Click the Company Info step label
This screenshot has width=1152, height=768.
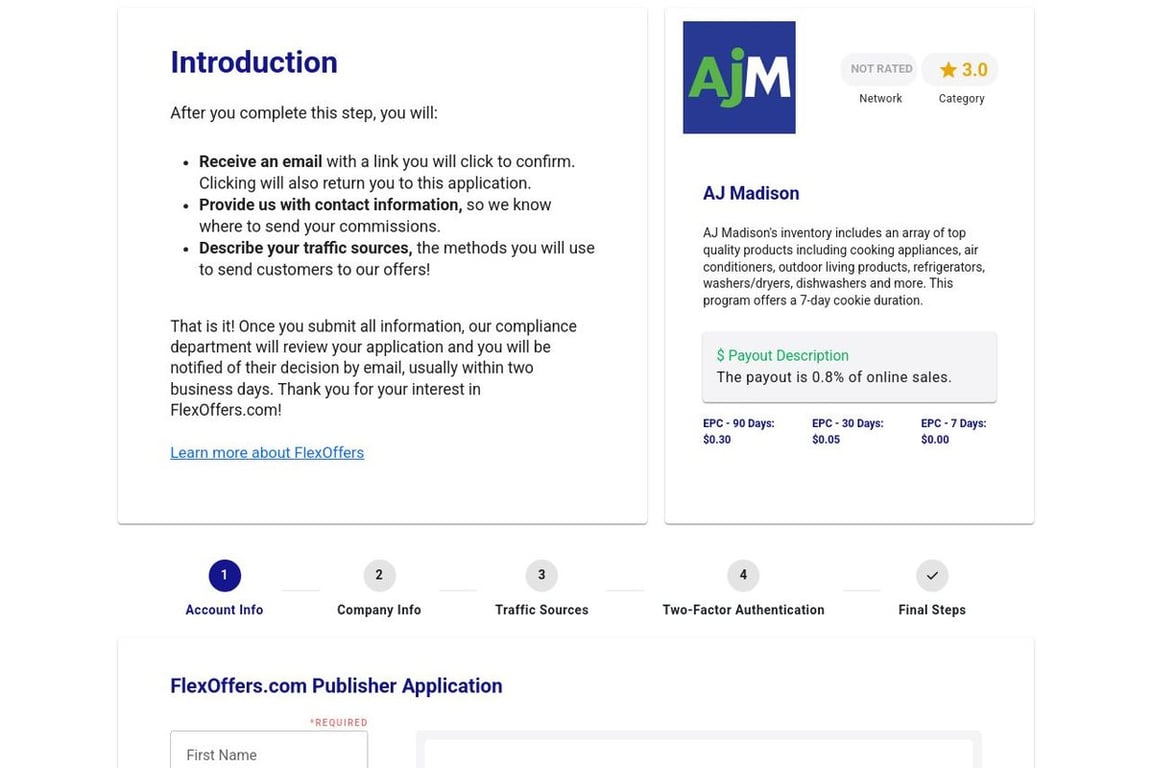click(x=379, y=610)
